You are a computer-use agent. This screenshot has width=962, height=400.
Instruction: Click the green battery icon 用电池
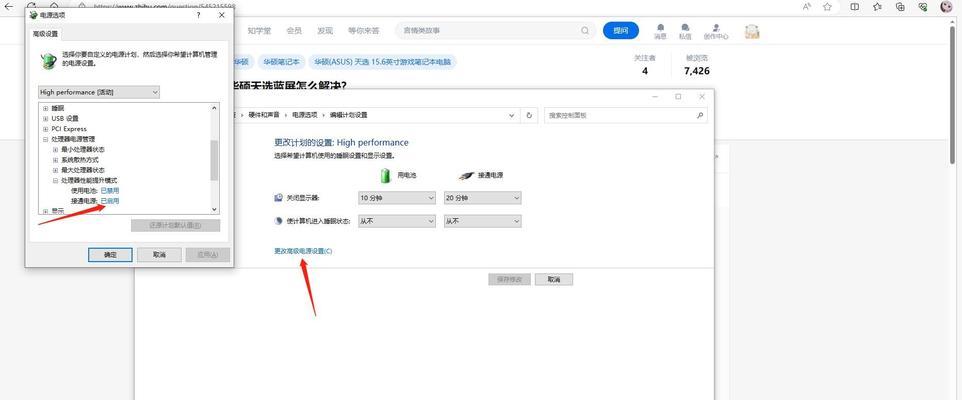click(x=385, y=175)
